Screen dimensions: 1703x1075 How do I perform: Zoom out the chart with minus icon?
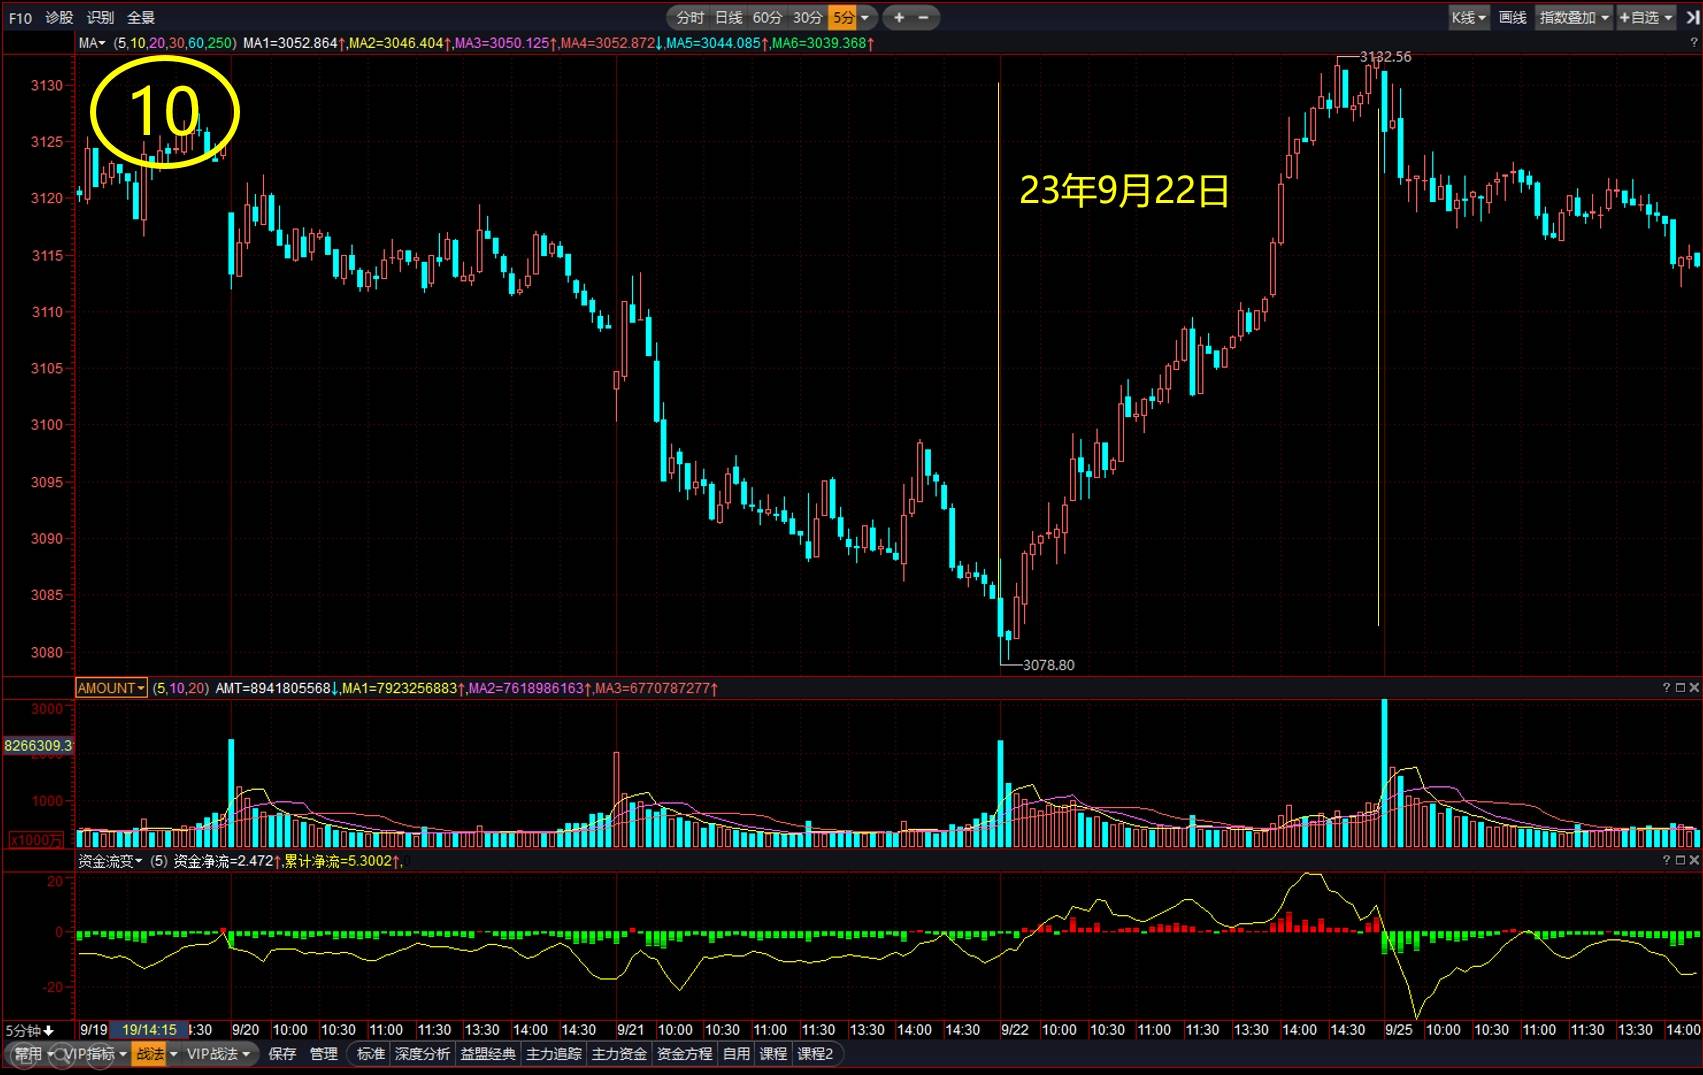[x=923, y=18]
